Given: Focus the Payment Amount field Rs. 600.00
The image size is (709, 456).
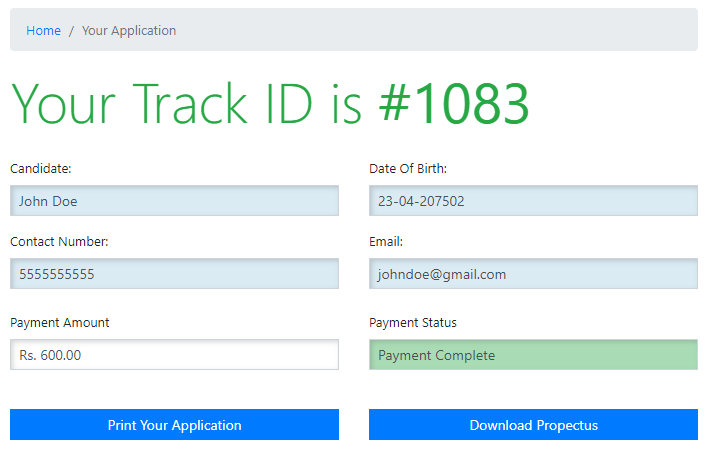Looking at the screenshot, I should click(174, 355).
